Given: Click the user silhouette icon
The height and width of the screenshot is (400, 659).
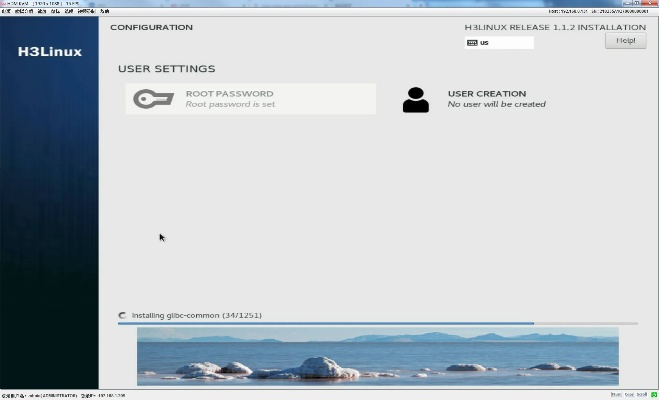Looking at the screenshot, I should click(x=415, y=99).
